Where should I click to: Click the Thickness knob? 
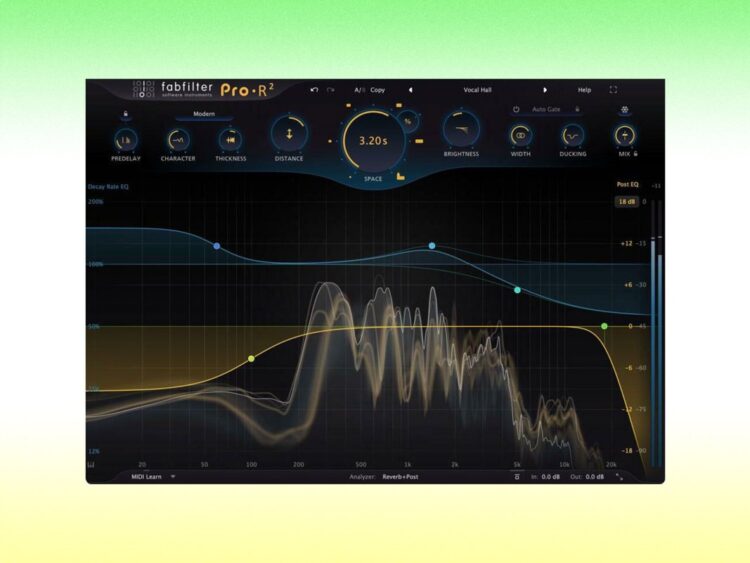[231, 140]
